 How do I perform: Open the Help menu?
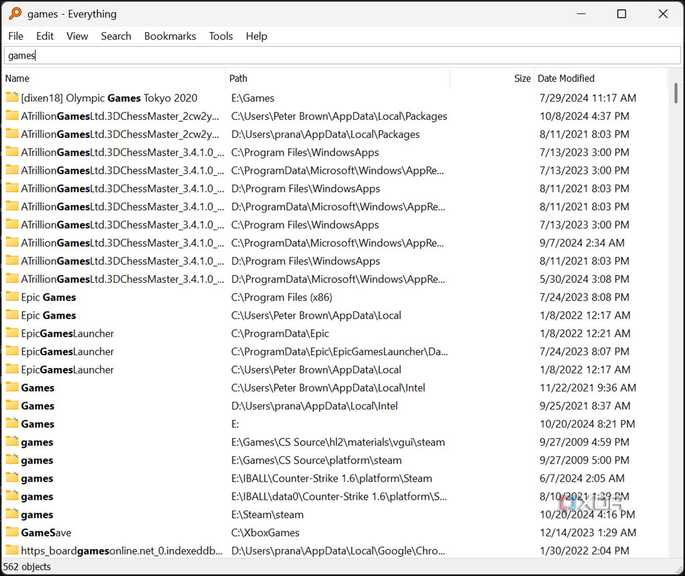tap(256, 36)
